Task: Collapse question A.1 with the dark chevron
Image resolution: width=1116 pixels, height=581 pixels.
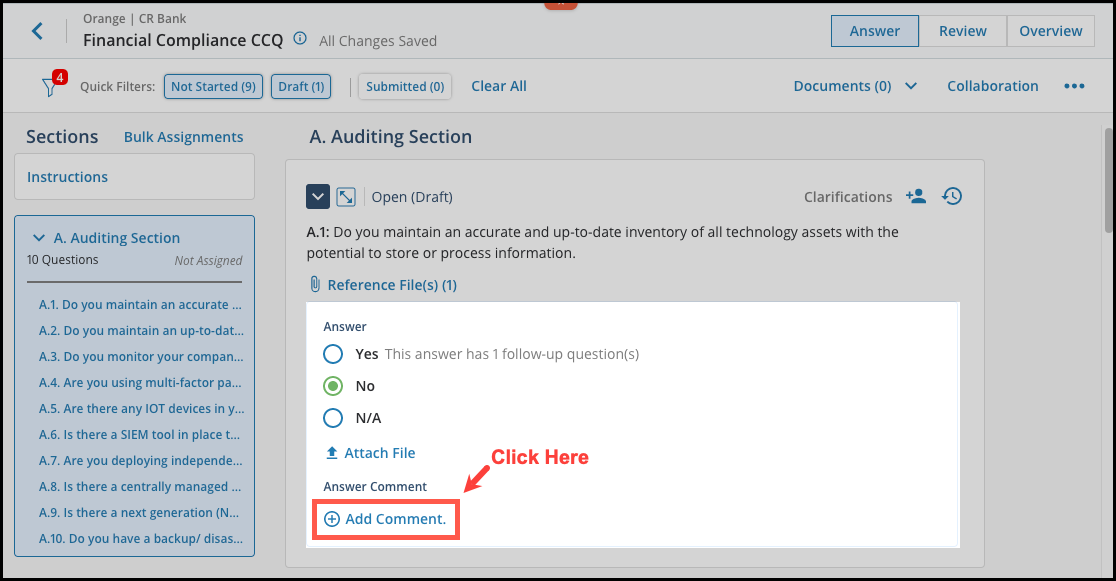Action: pos(318,196)
